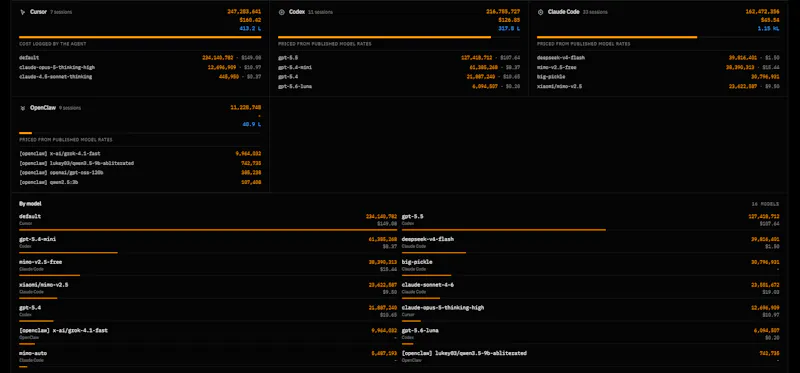Select '7 sessions' next to Cursor
800x373 pixels.
pyautogui.click(x=61, y=12)
